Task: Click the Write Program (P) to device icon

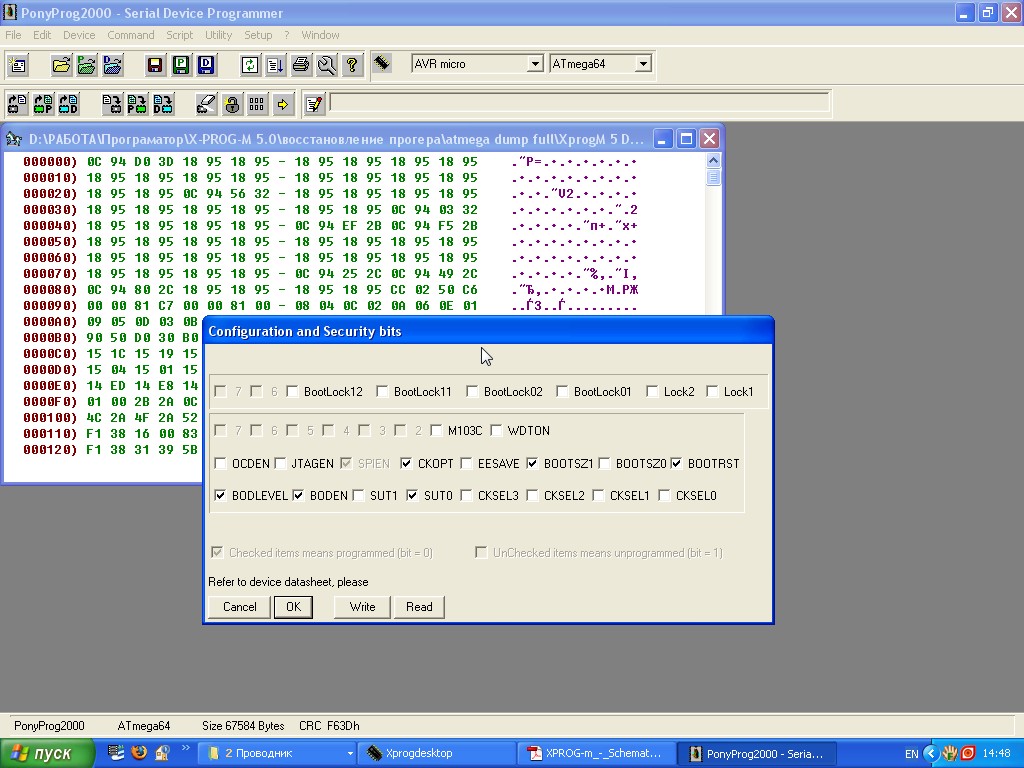Action: click(137, 104)
